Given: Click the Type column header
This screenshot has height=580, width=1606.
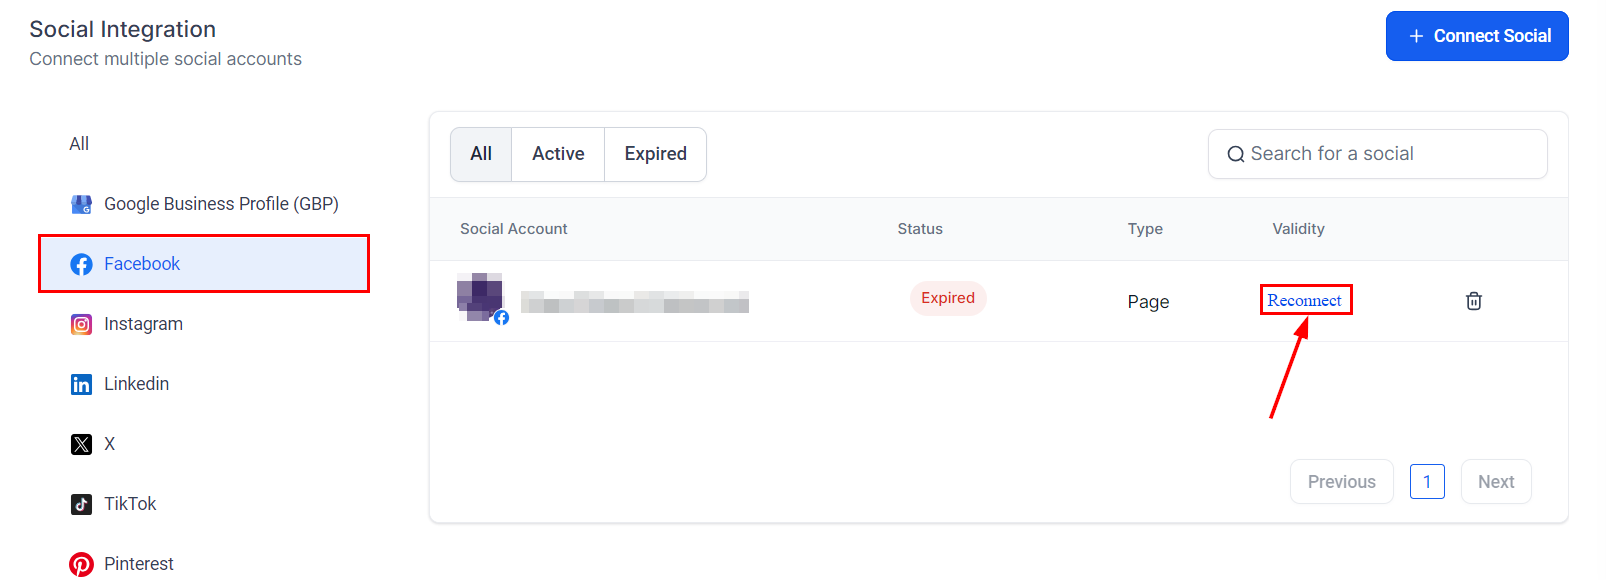Looking at the screenshot, I should click(1145, 229).
